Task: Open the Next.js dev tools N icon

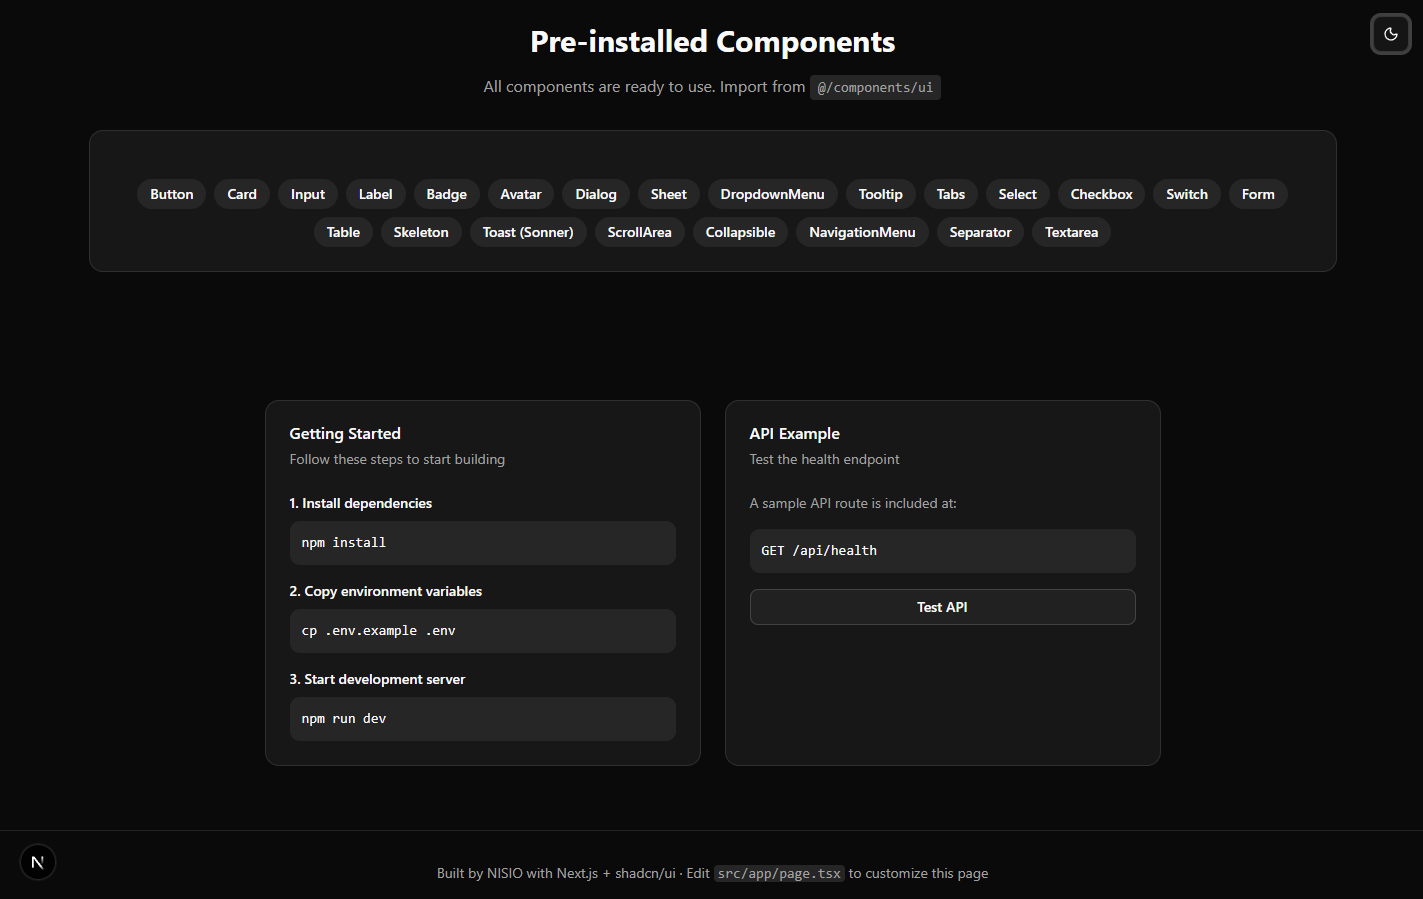Action: 38,862
